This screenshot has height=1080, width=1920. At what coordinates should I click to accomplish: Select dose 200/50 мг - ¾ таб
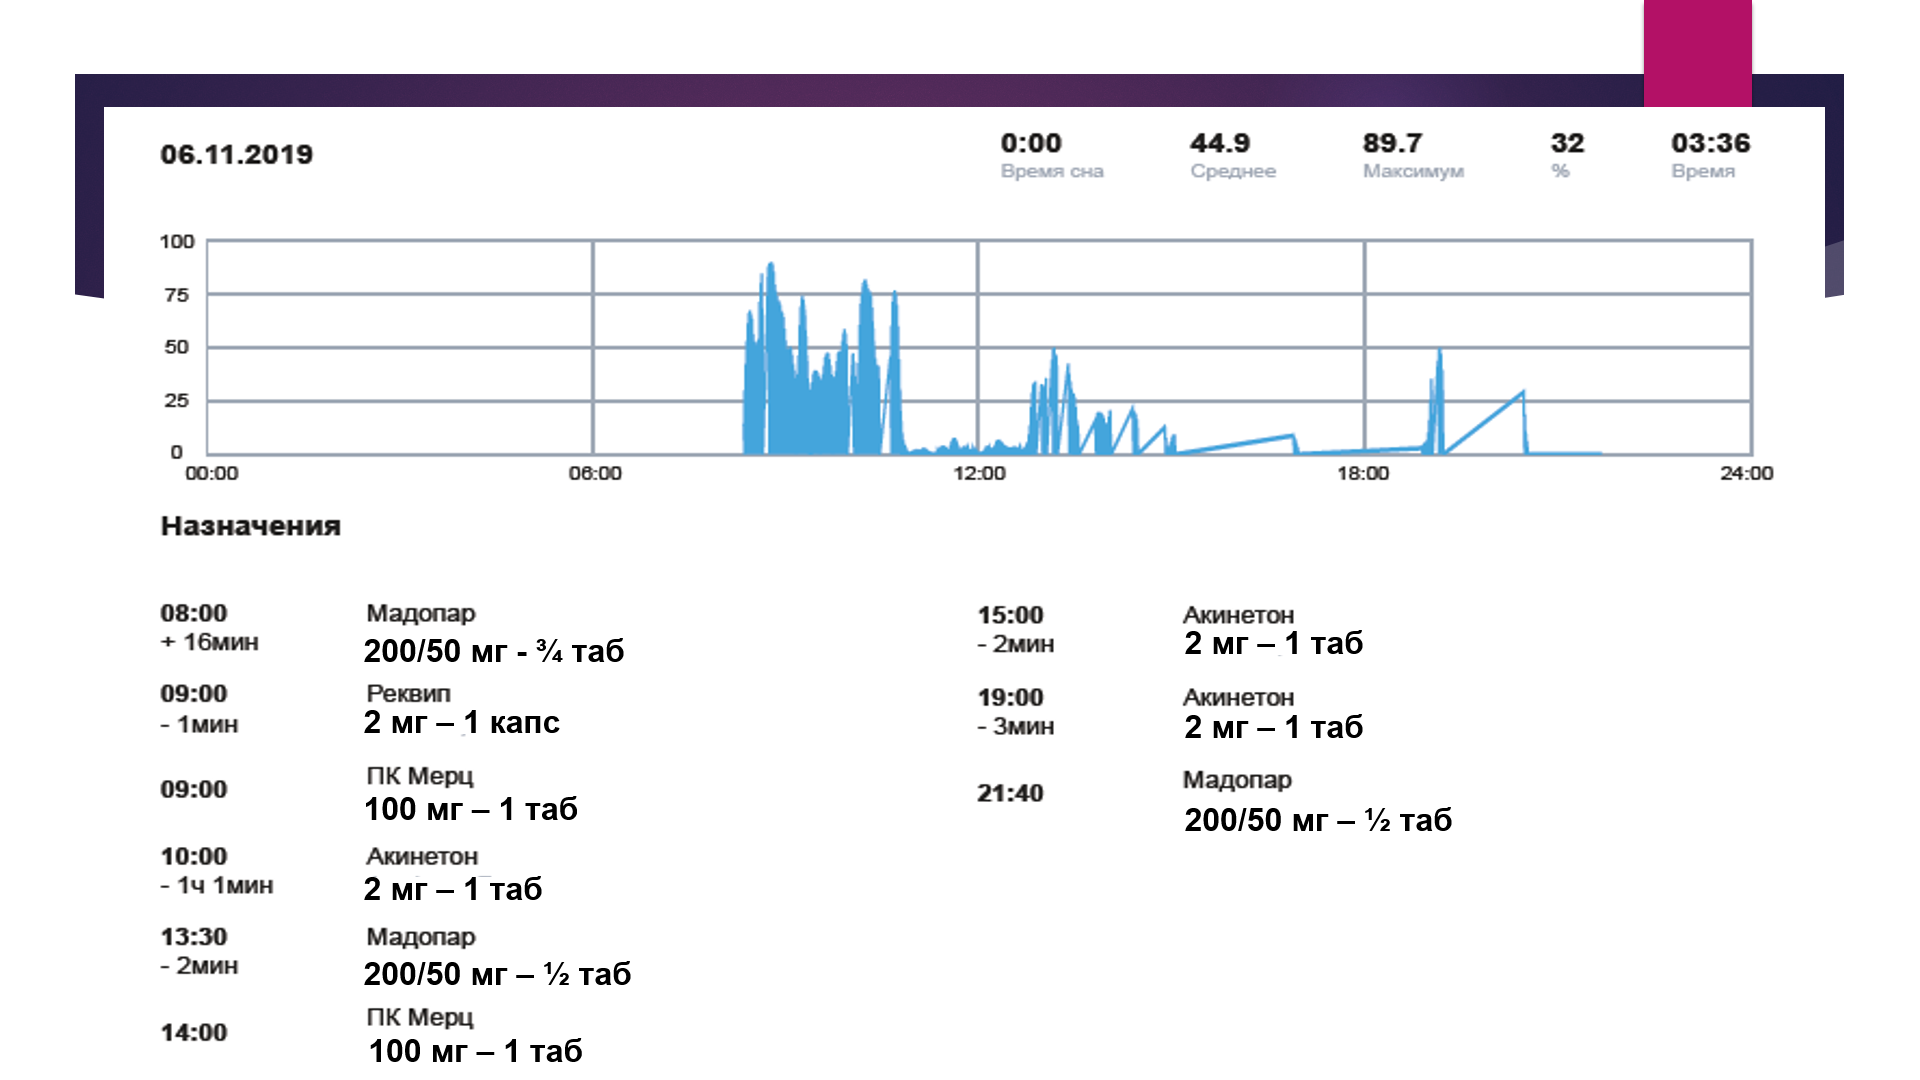click(x=493, y=651)
